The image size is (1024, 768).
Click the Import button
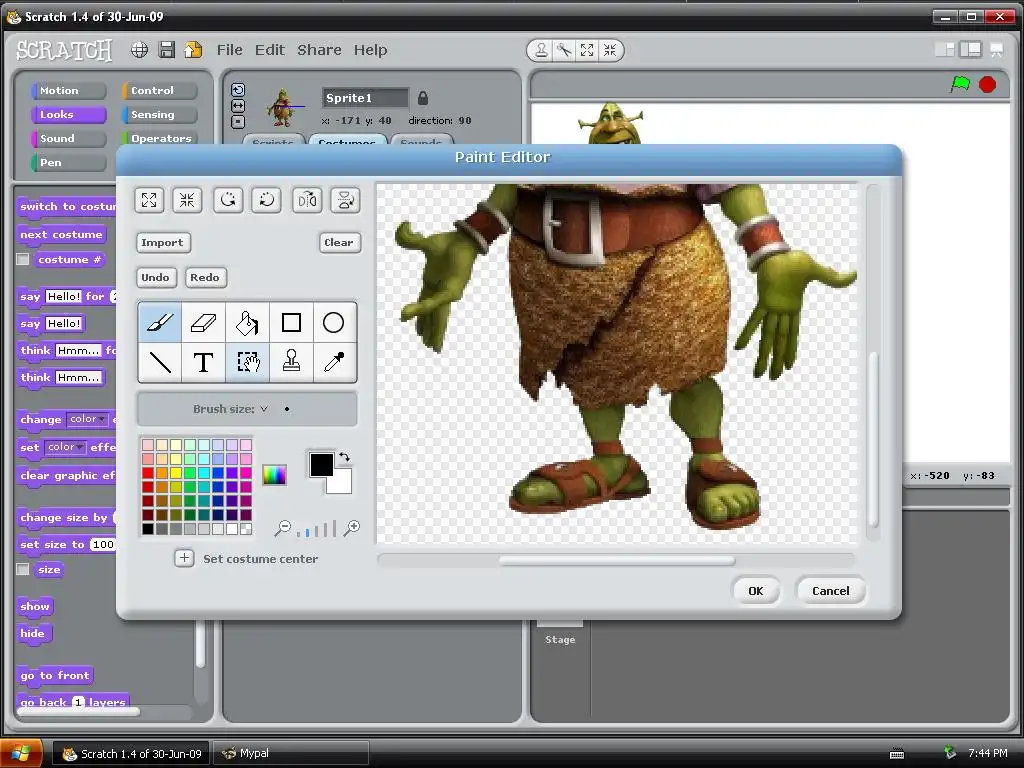pyautogui.click(x=163, y=243)
